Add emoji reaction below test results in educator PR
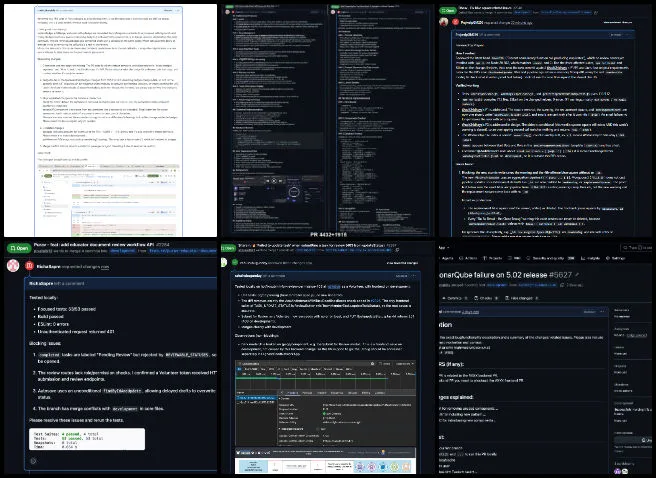 tap(33, 460)
